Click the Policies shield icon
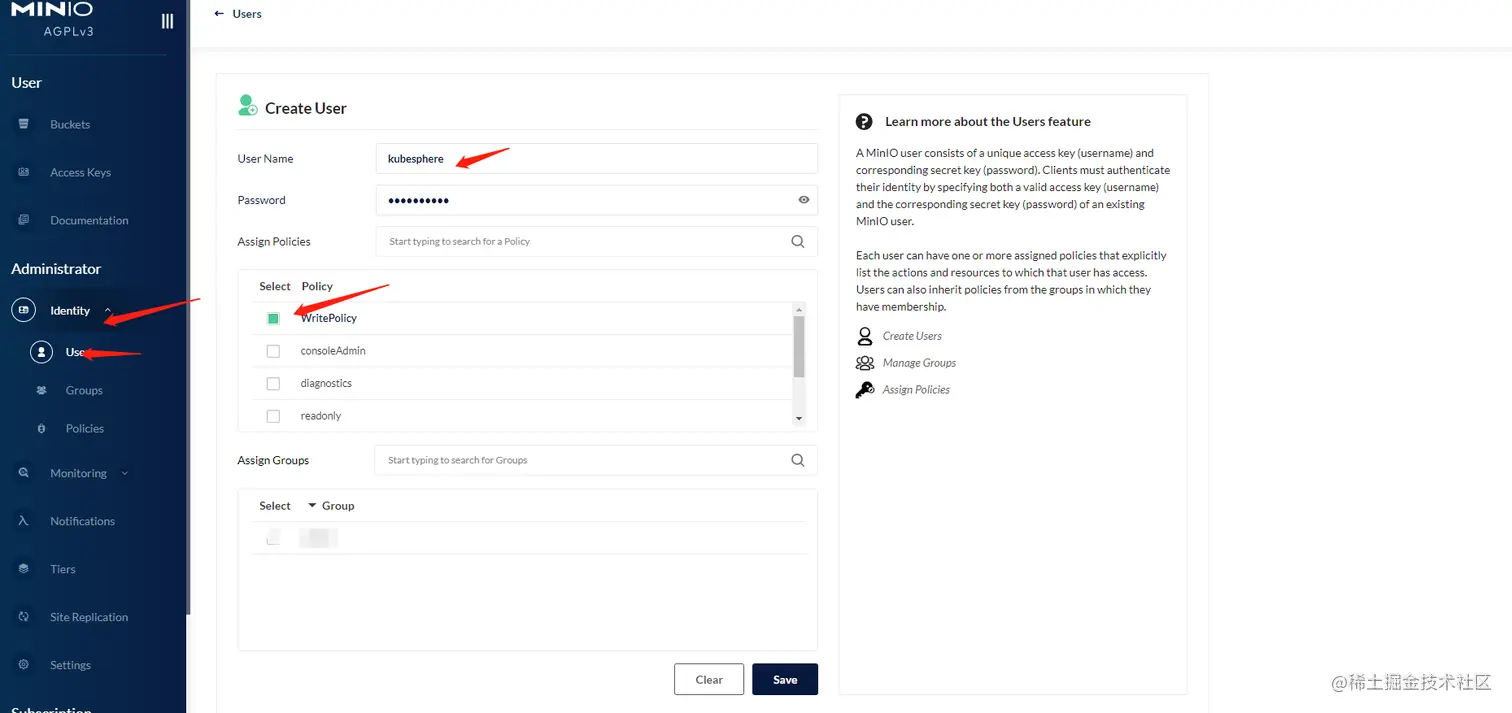Viewport: 1512px width, 713px height. (41, 428)
